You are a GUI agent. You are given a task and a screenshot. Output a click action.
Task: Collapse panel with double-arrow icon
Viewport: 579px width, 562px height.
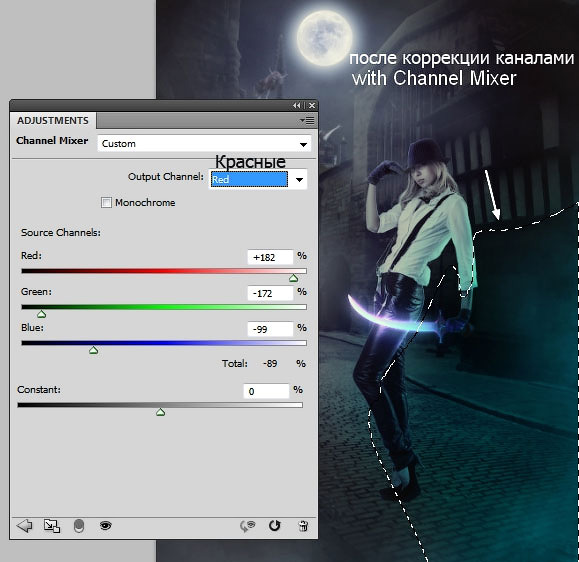pos(297,106)
